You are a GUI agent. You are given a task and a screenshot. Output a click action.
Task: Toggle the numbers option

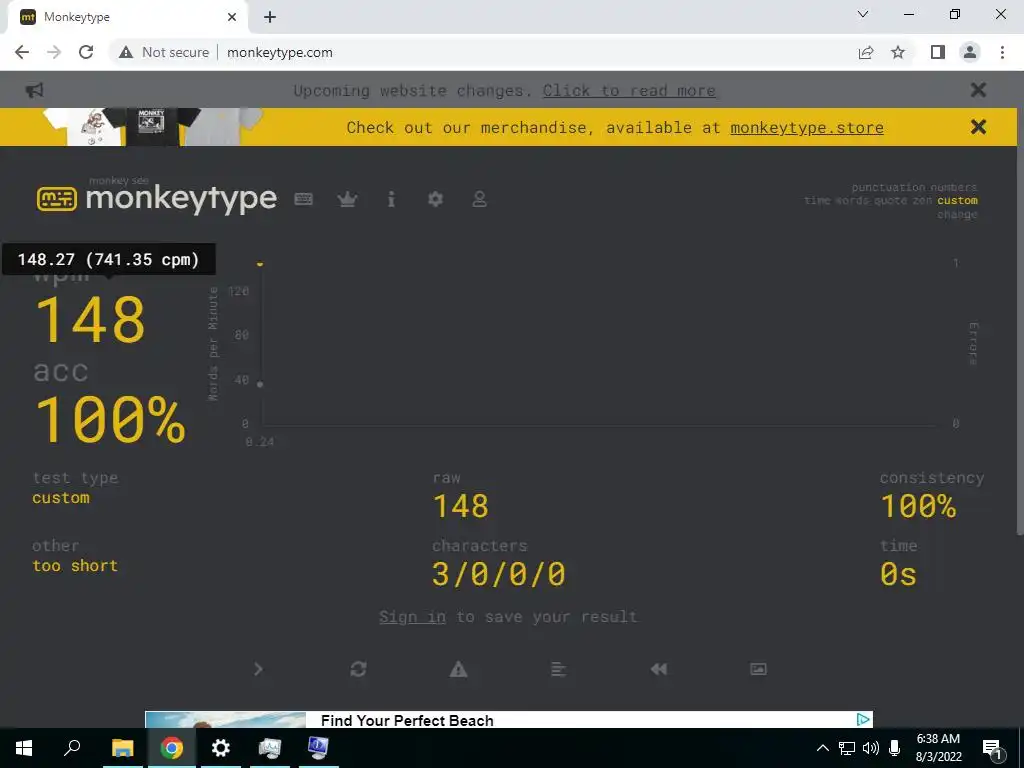[952, 187]
